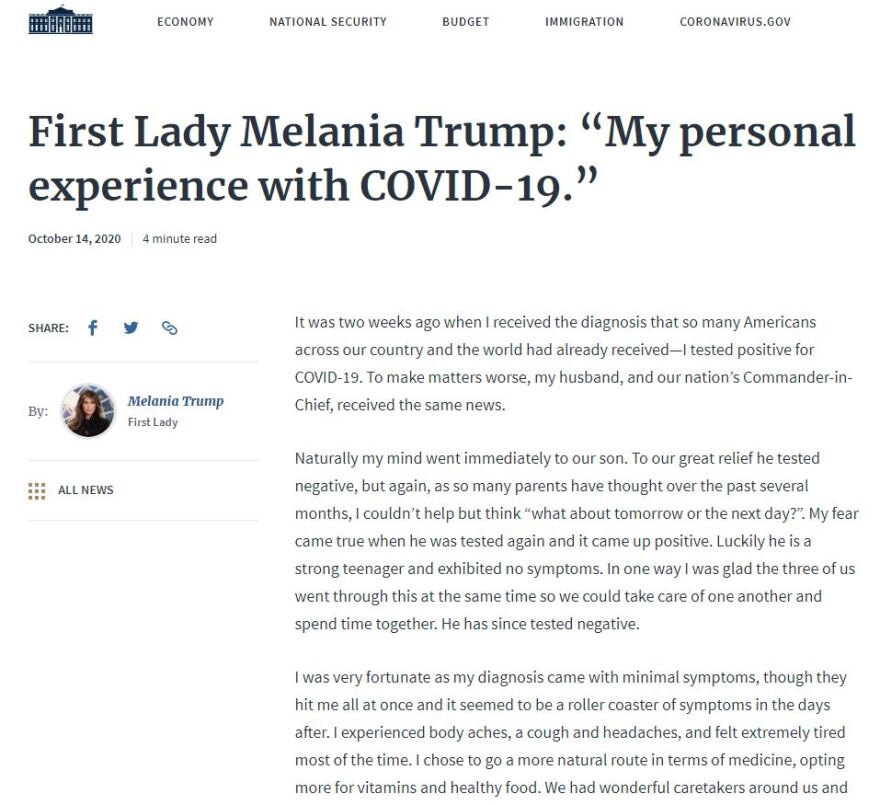
Task: Click the October 14, 2020 date
Action: [x=74, y=239]
